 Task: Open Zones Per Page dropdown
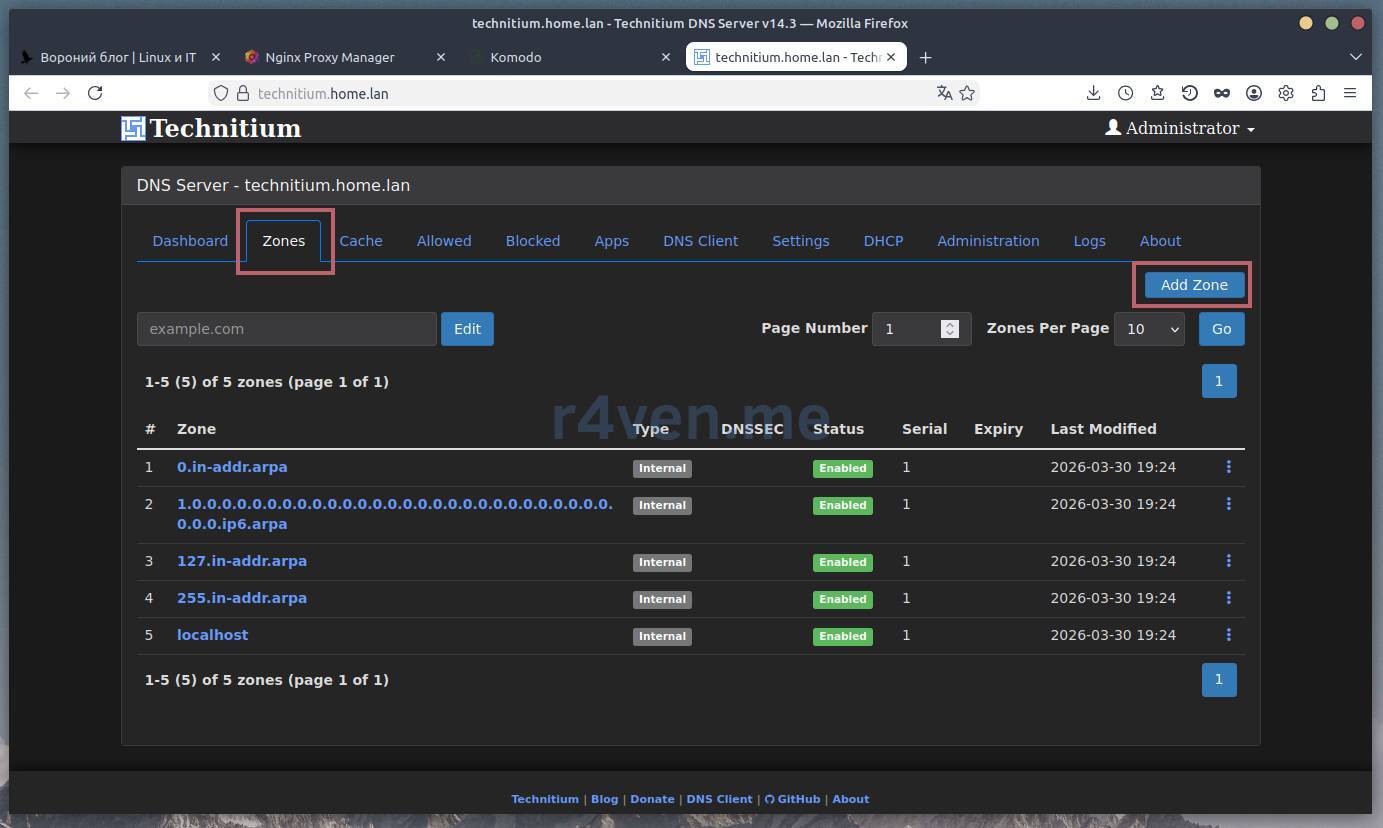pos(1149,329)
